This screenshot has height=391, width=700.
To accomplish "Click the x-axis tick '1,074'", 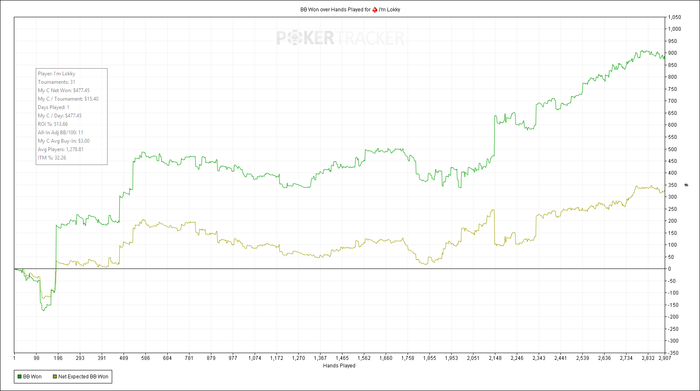I will [x=254, y=358].
